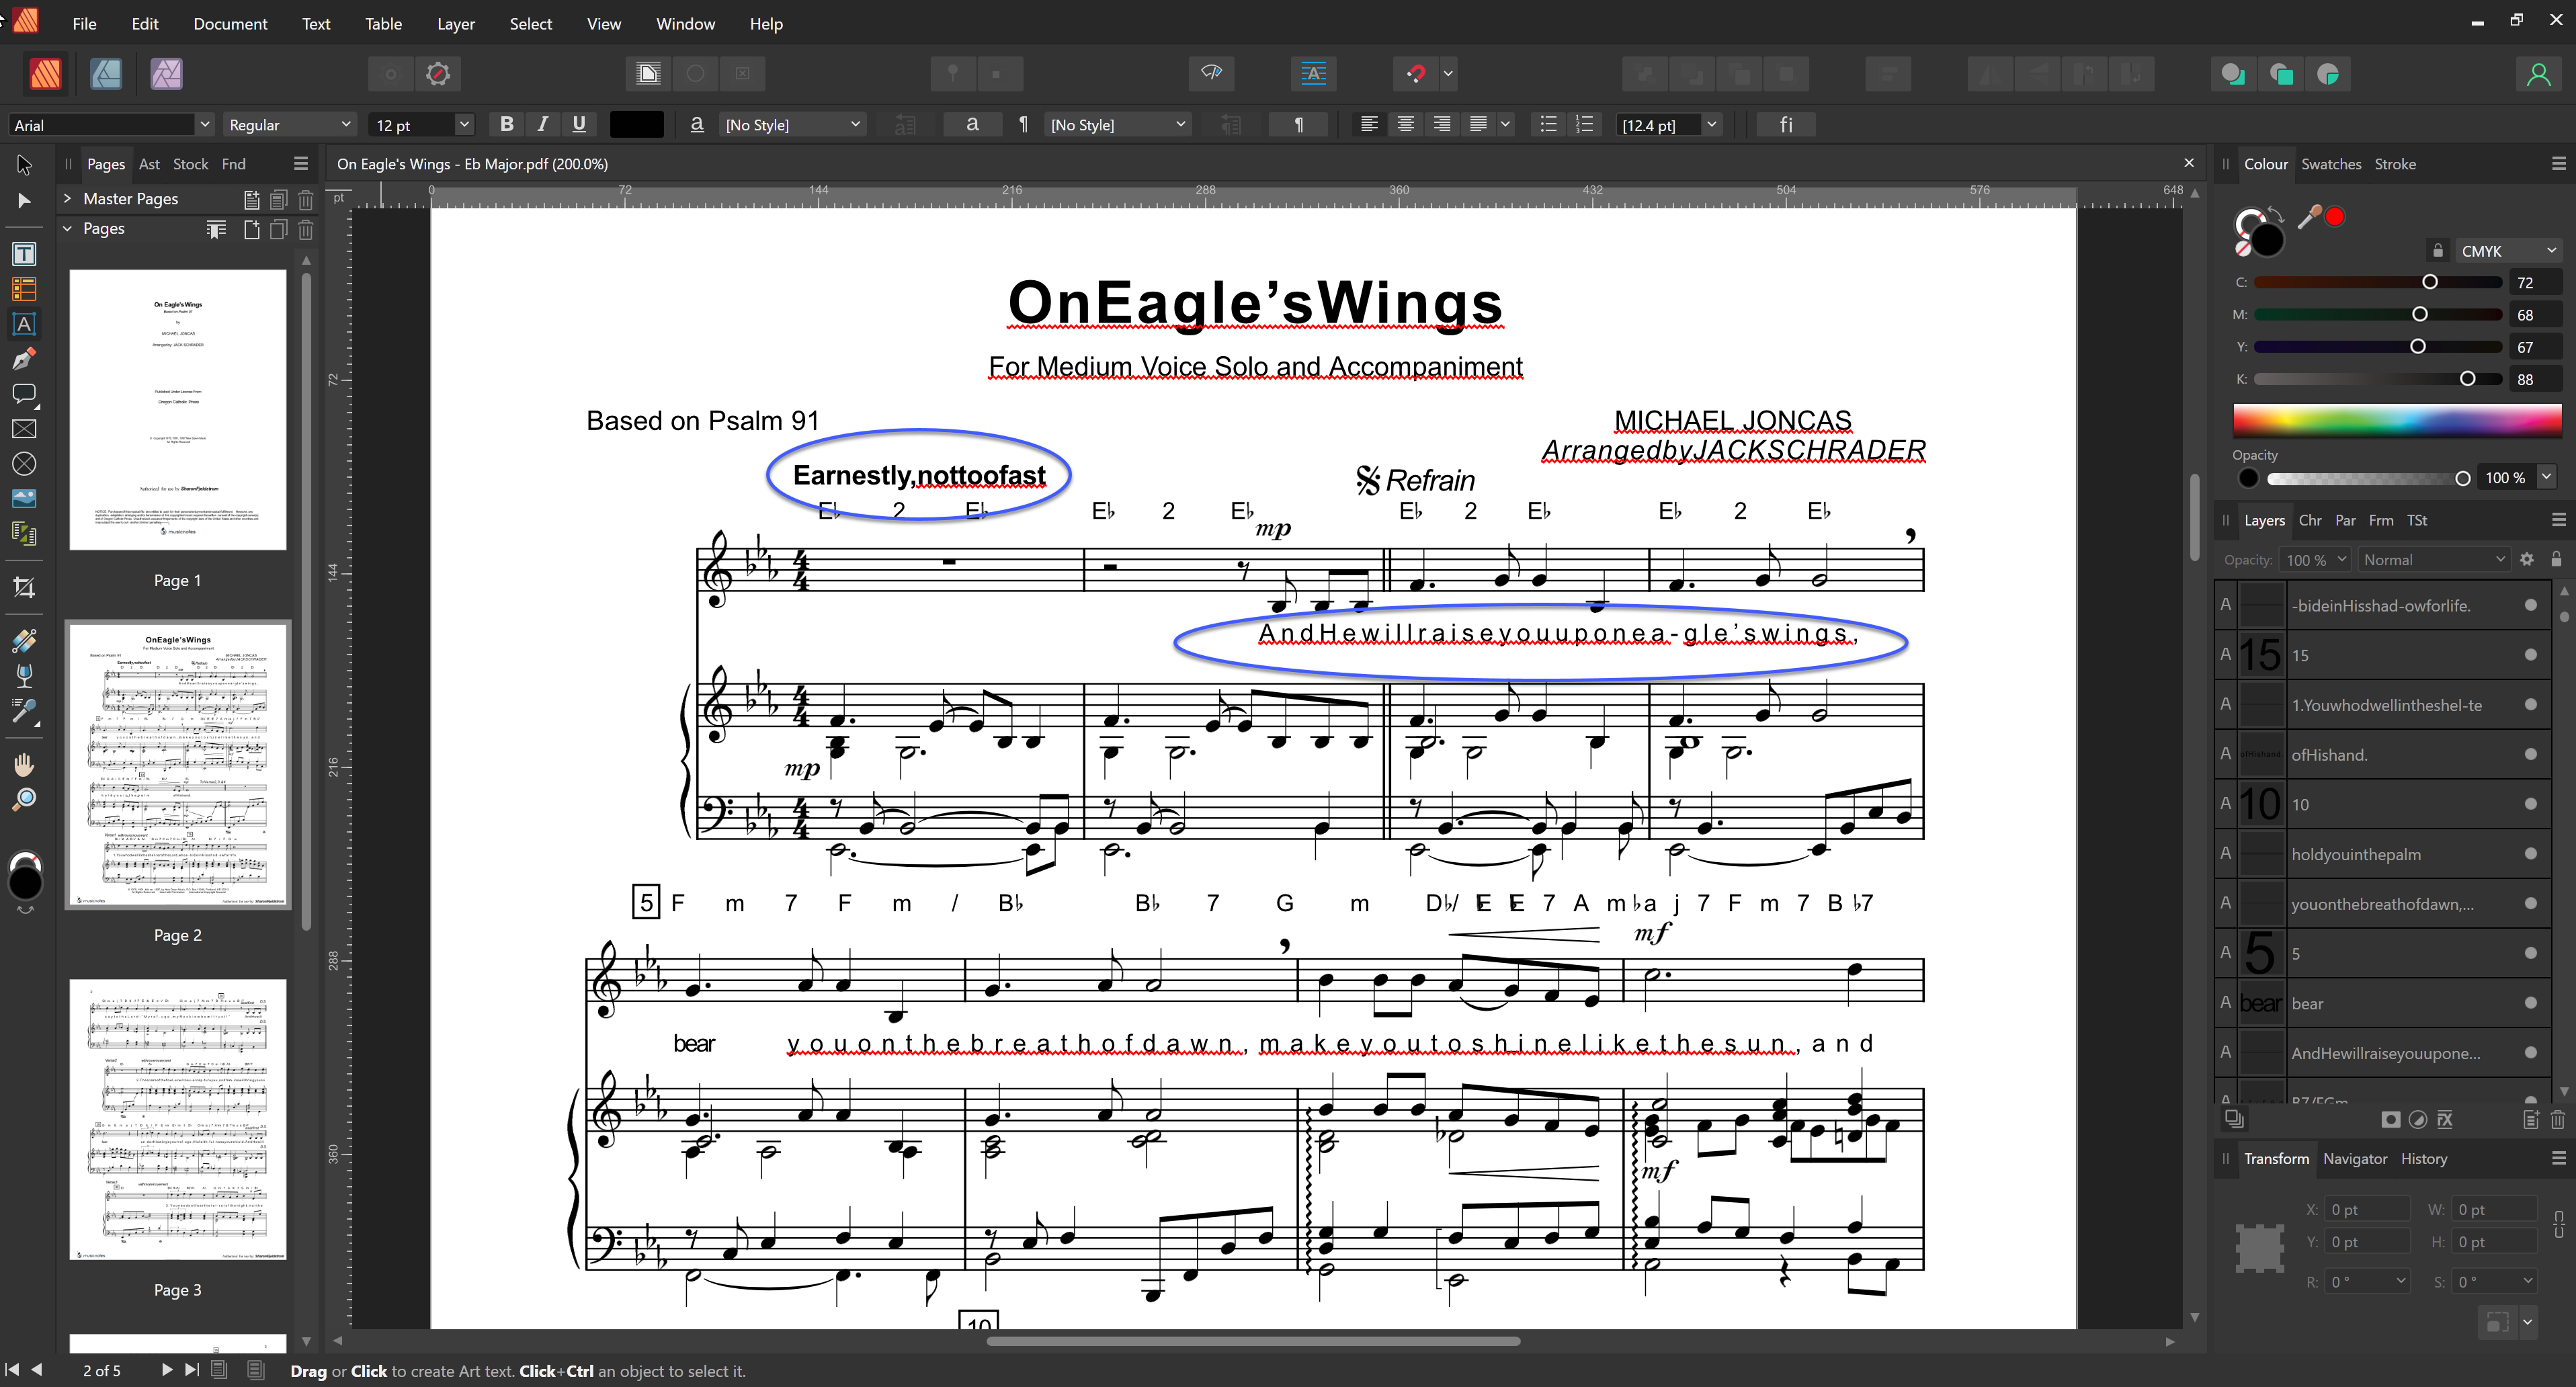The height and width of the screenshot is (1387, 2576).
Task: Switch to the Navigator tab
Action: [x=2354, y=1158]
